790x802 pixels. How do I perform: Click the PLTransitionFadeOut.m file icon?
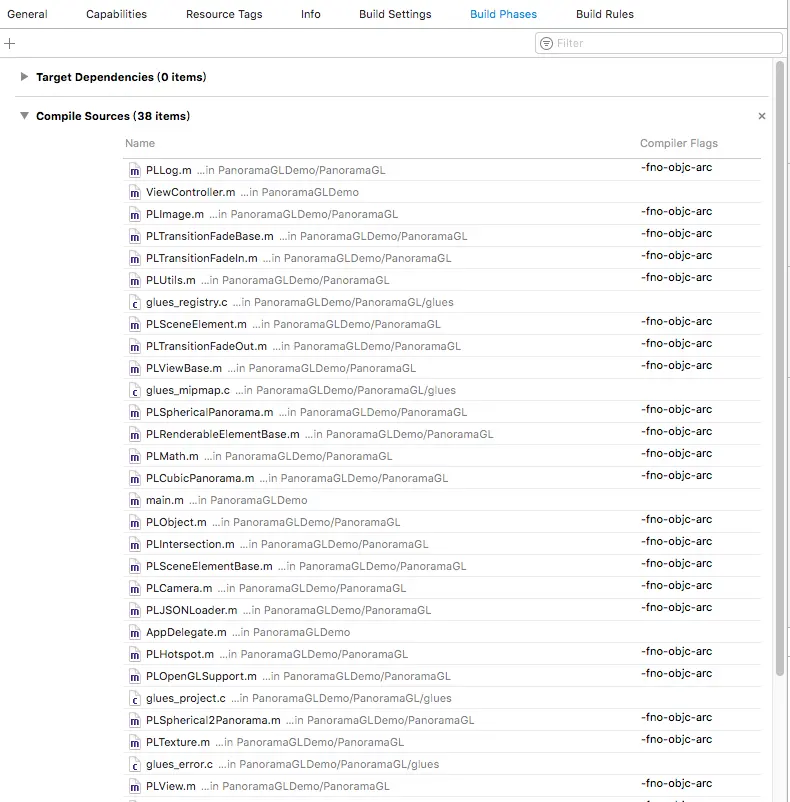point(134,347)
